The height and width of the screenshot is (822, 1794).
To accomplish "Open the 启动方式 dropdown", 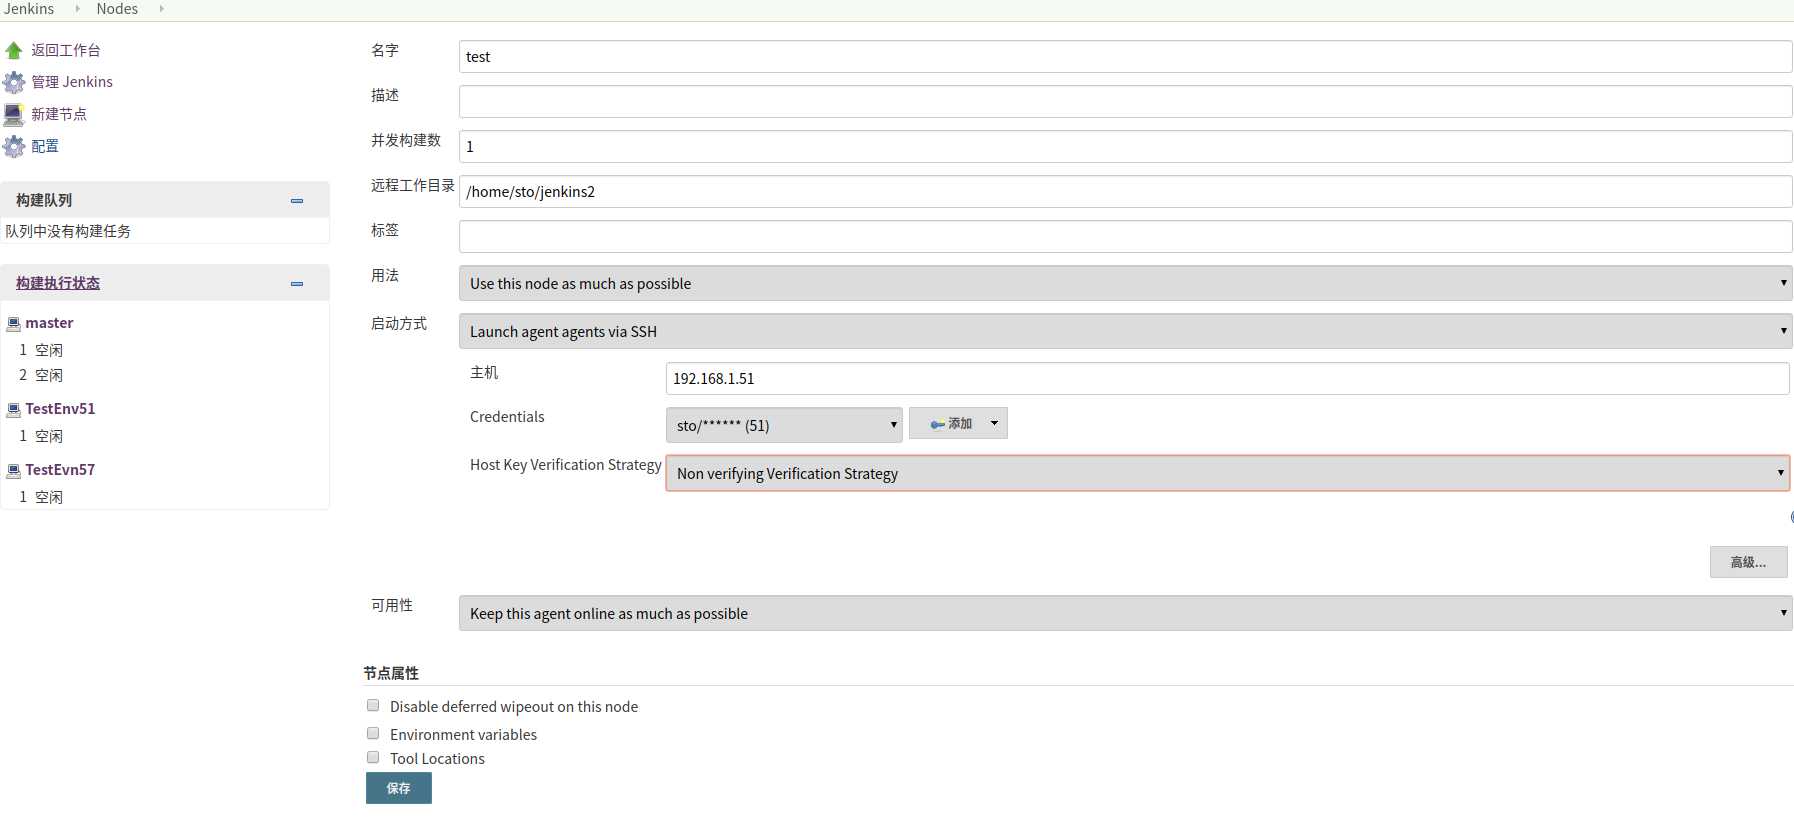I will (x=1125, y=332).
